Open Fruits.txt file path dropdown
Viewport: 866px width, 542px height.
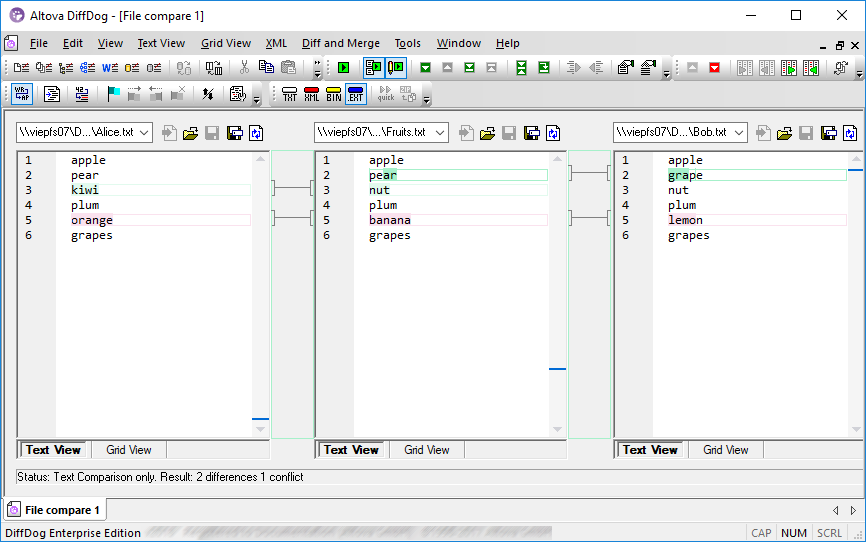440,133
